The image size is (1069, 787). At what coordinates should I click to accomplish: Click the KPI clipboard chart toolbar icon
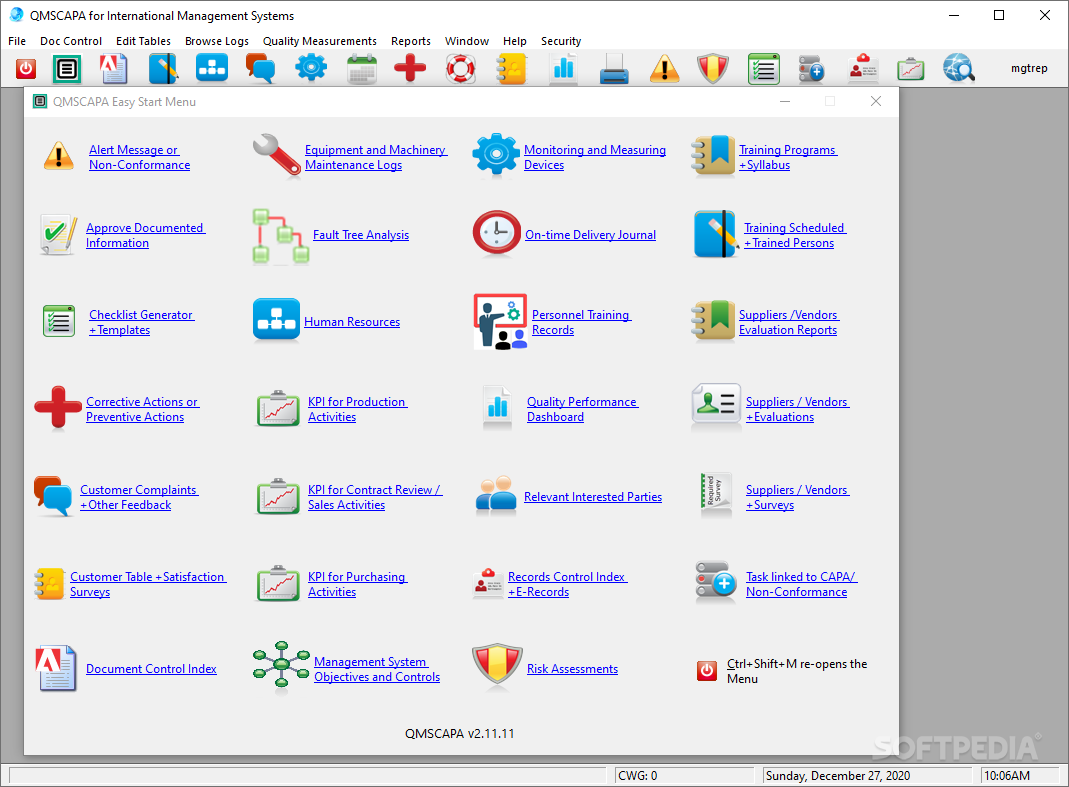click(911, 70)
